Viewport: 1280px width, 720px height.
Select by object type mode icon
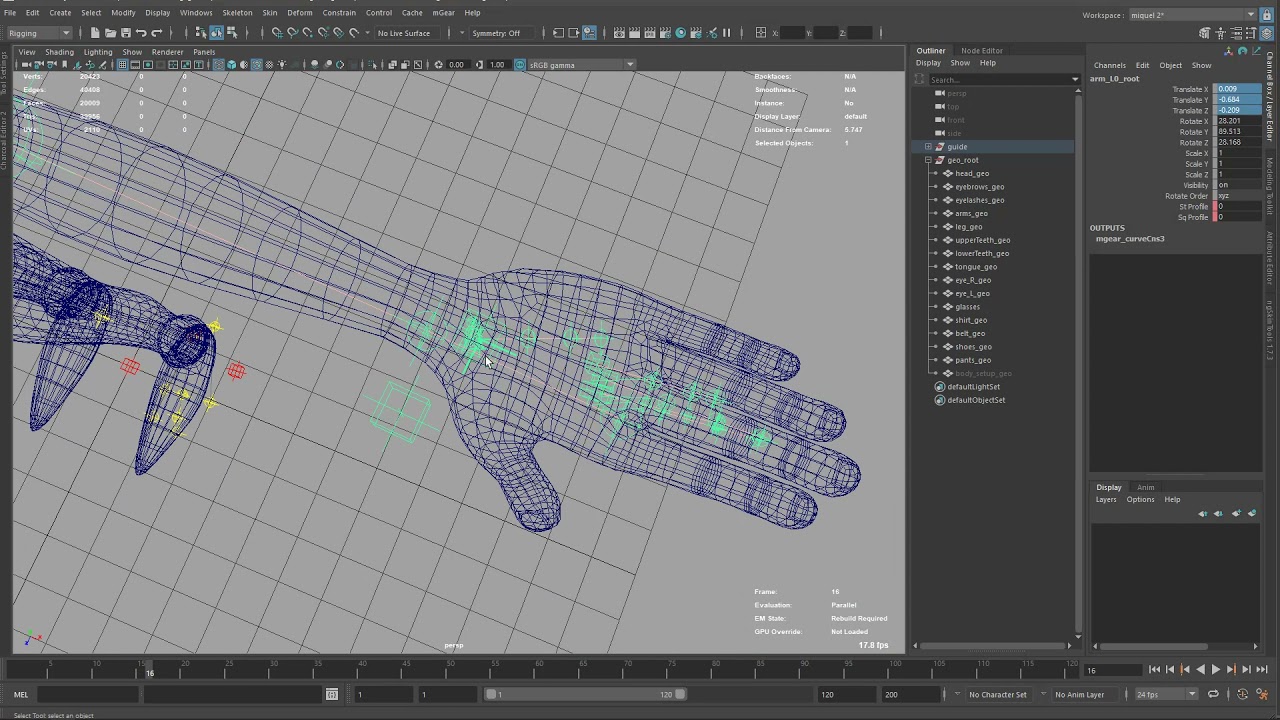pos(216,33)
